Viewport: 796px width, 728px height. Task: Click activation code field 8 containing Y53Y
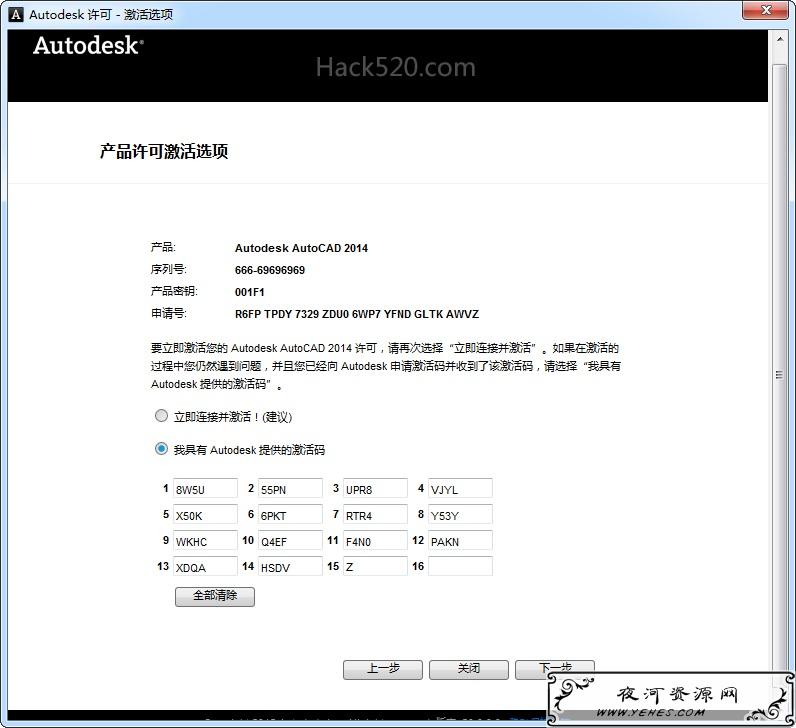coord(460,514)
